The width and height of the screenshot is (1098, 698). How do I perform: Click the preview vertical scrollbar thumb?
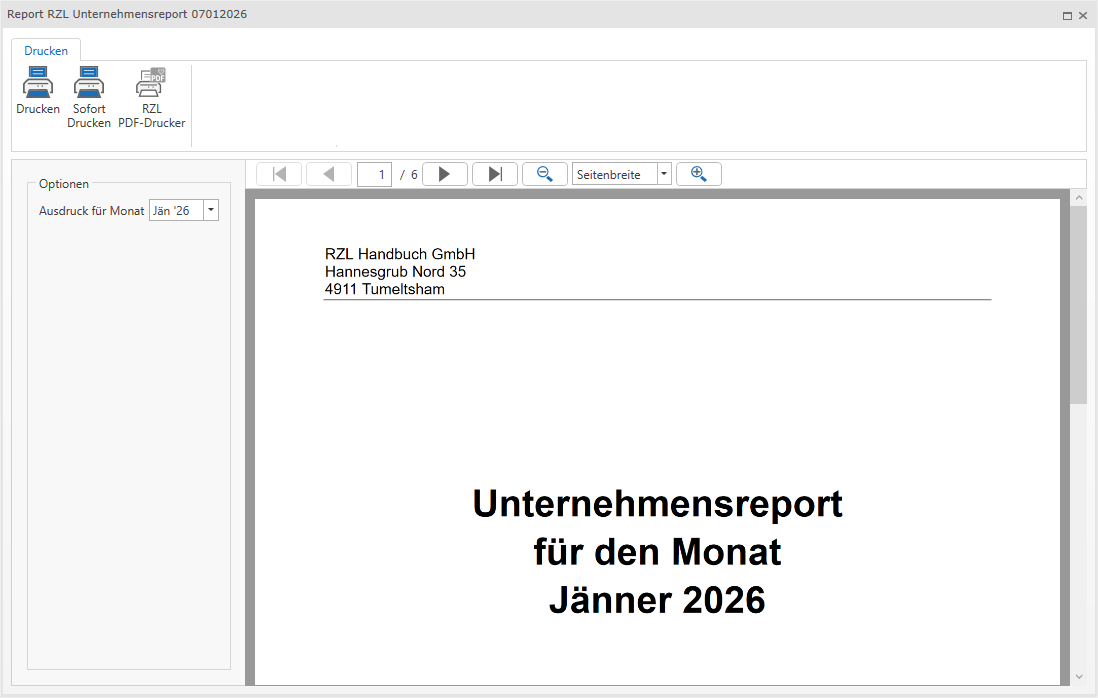click(x=1078, y=300)
